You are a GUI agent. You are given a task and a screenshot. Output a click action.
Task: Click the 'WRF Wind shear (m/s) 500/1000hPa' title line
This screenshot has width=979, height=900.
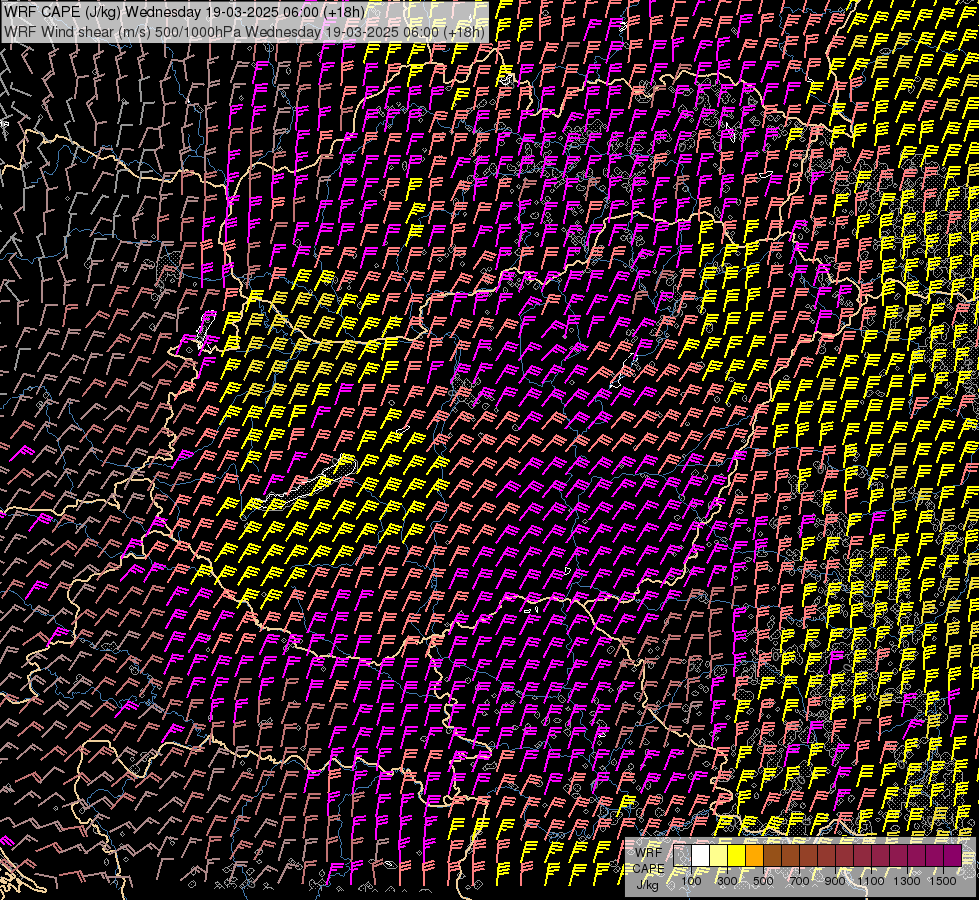244,32
